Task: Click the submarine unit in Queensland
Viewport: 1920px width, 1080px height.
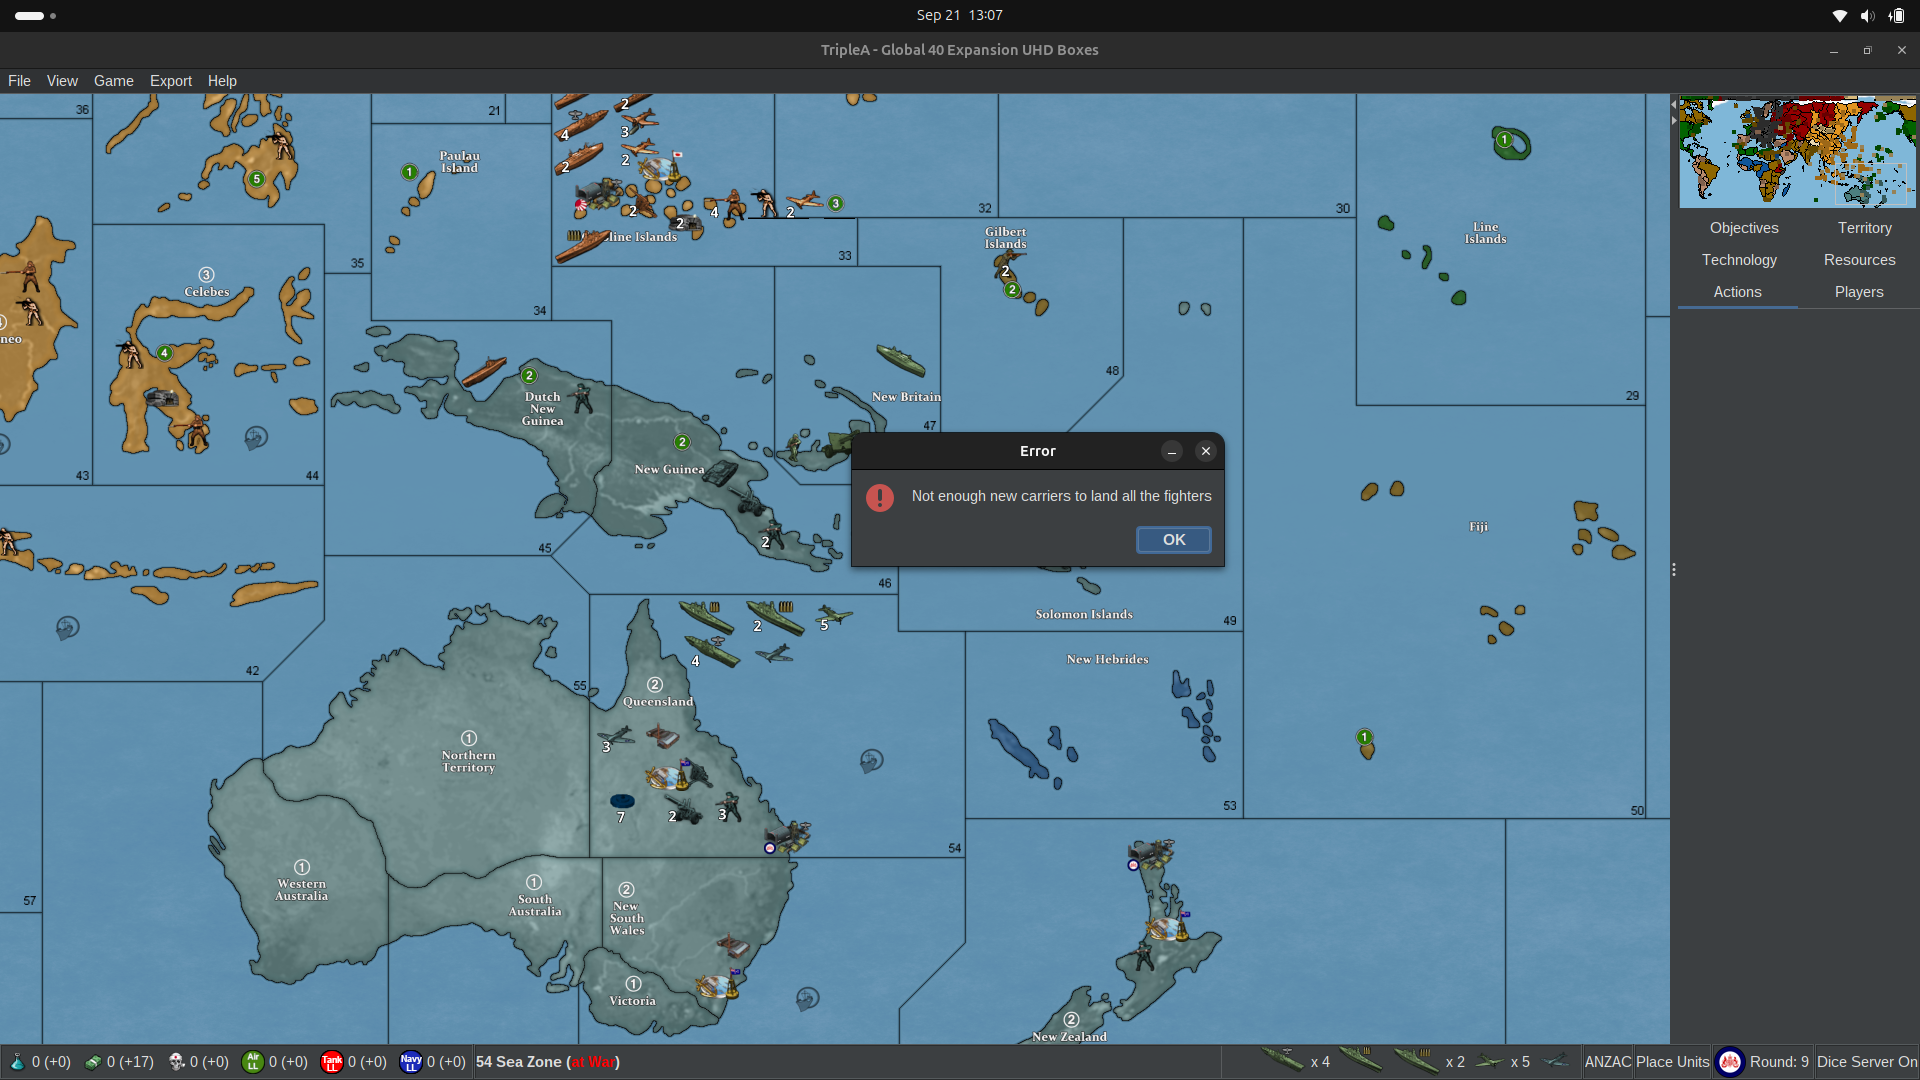Action: pyautogui.click(x=622, y=801)
